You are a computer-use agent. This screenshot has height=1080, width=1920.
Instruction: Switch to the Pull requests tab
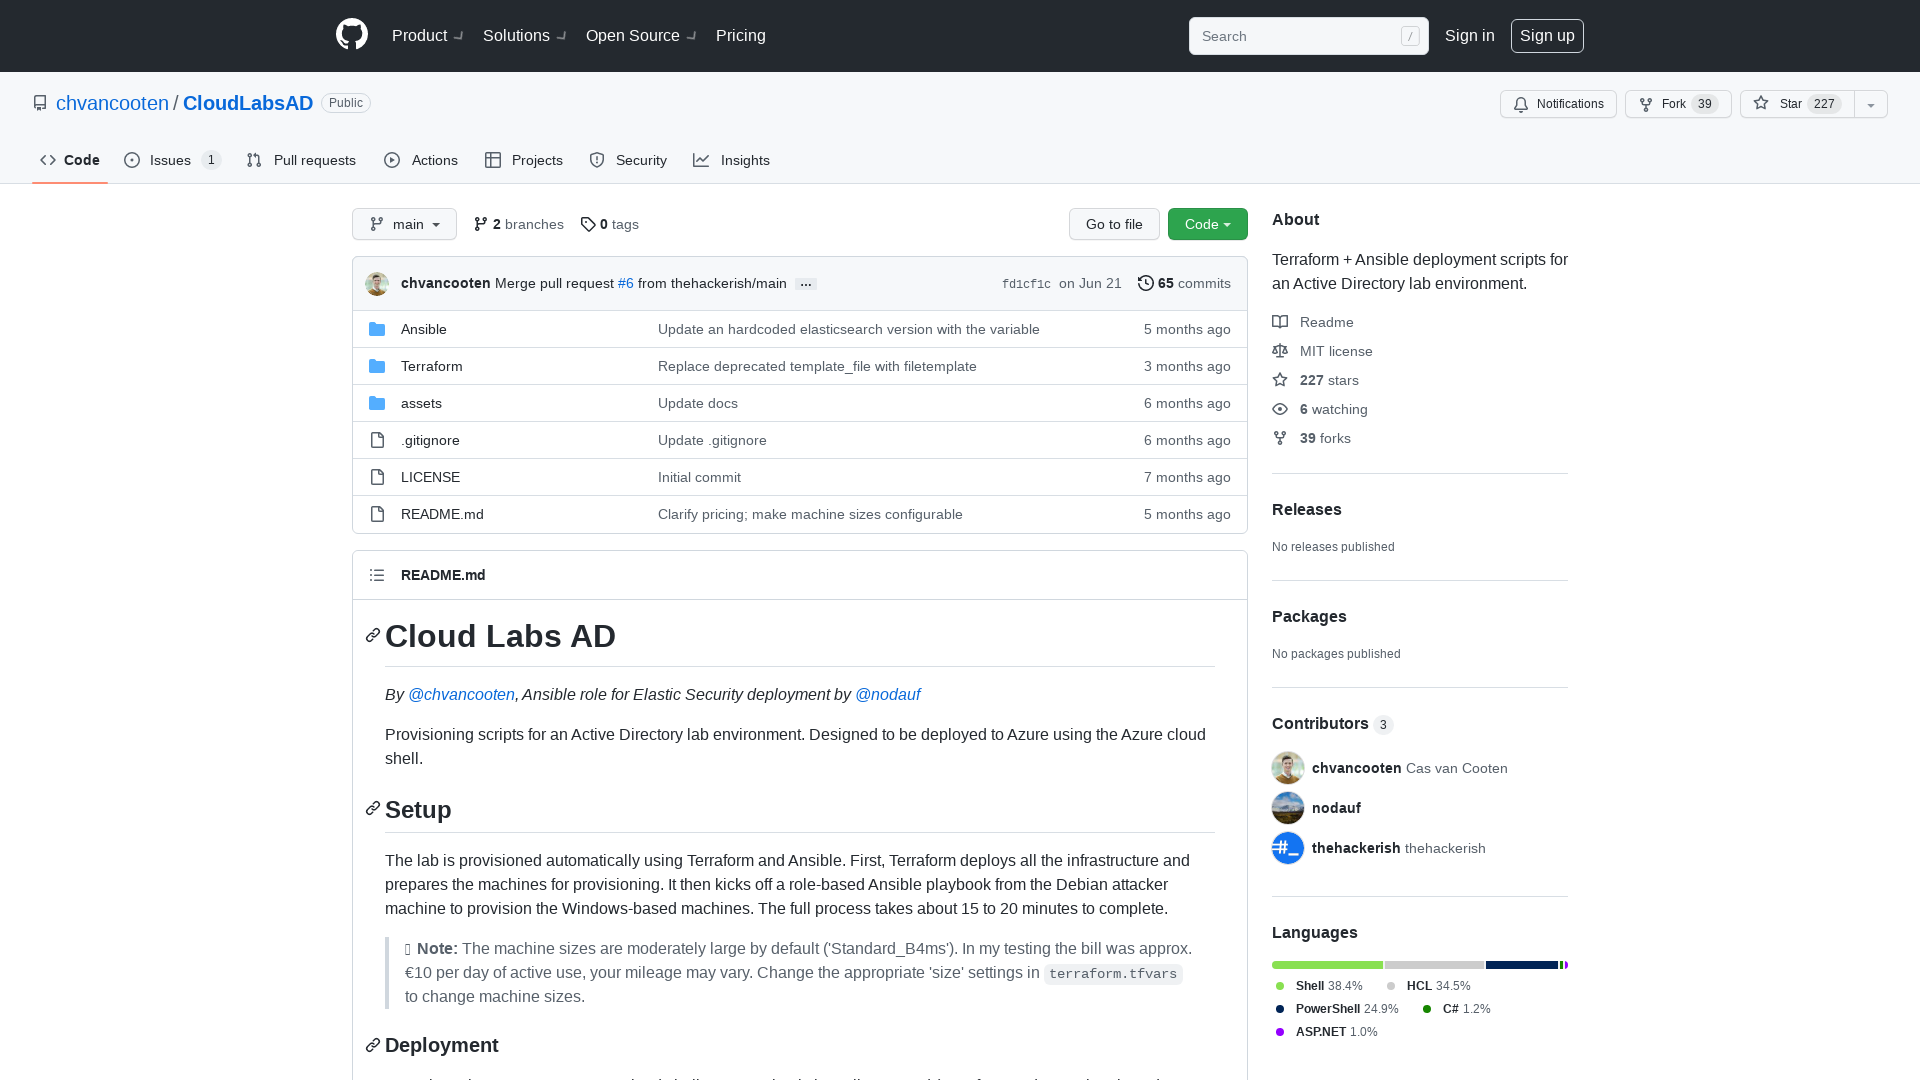[301, 160]
